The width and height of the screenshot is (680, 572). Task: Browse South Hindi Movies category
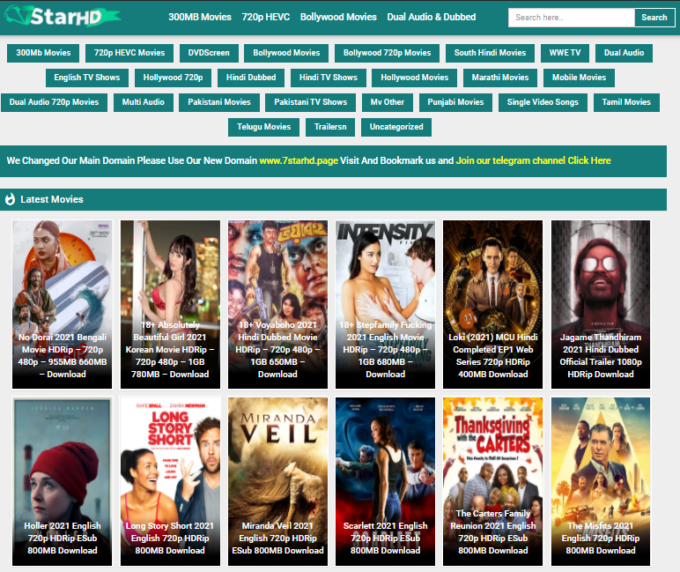490,53
